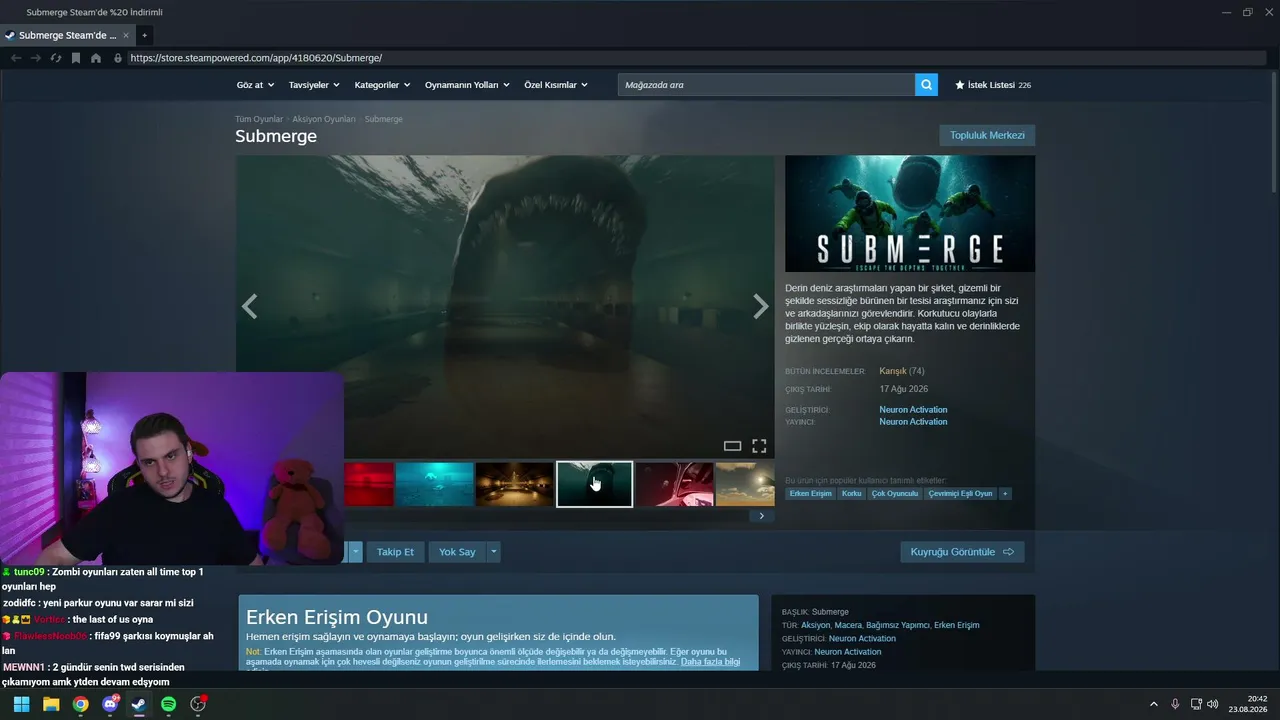This screenshot has width=1280, height=720.
Task: Select the cyan underwater screenshot thumbnail
Action: [x=434, y=484]
